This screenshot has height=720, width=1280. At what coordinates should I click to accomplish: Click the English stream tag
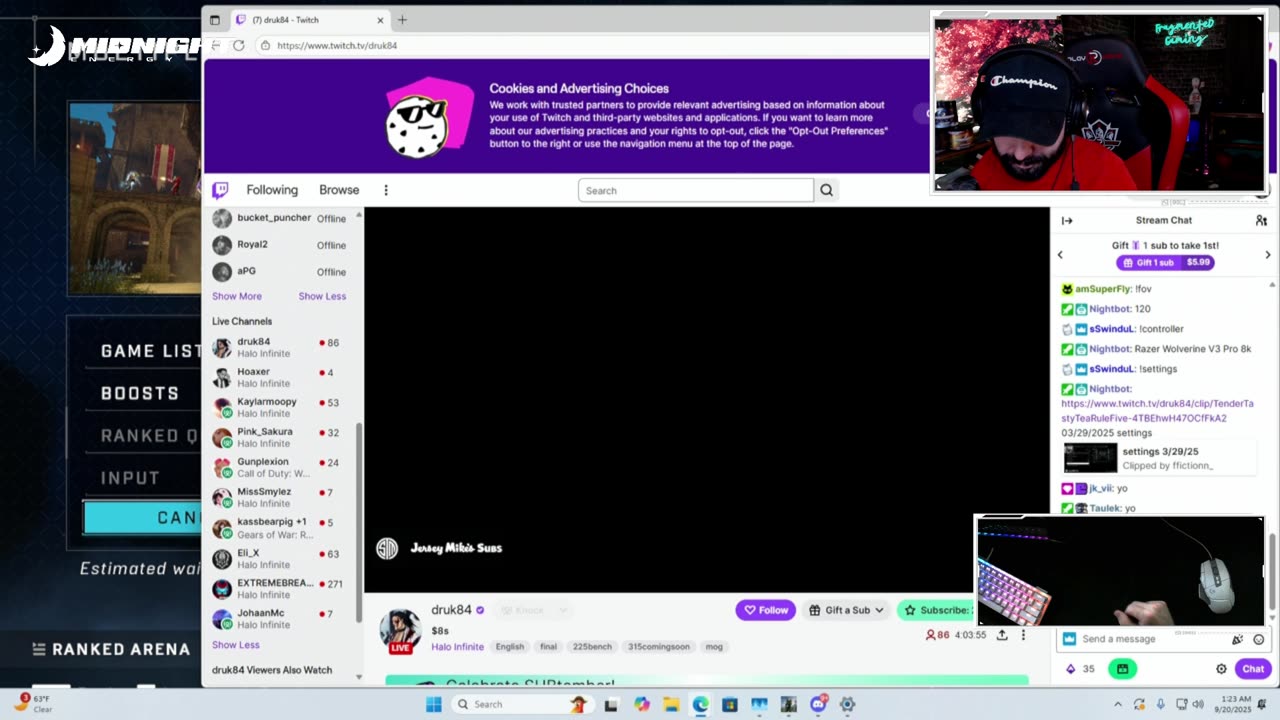pos(509,647)
